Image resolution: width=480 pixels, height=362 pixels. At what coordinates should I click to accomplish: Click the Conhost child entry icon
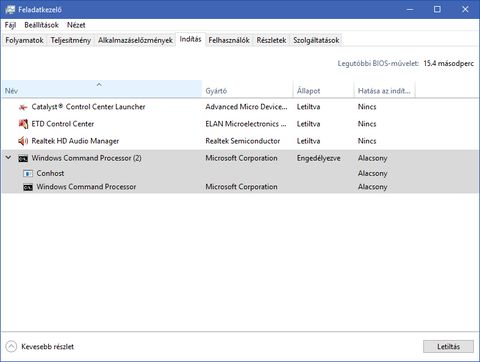click(x=28, y=173)
